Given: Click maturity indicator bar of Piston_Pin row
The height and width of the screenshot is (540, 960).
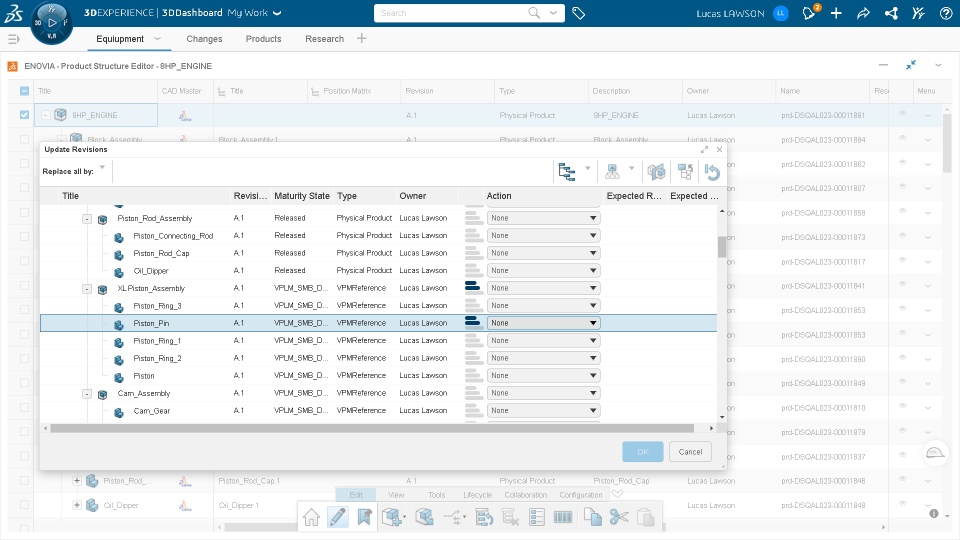Looking at the screenshot, I should 472,322.
